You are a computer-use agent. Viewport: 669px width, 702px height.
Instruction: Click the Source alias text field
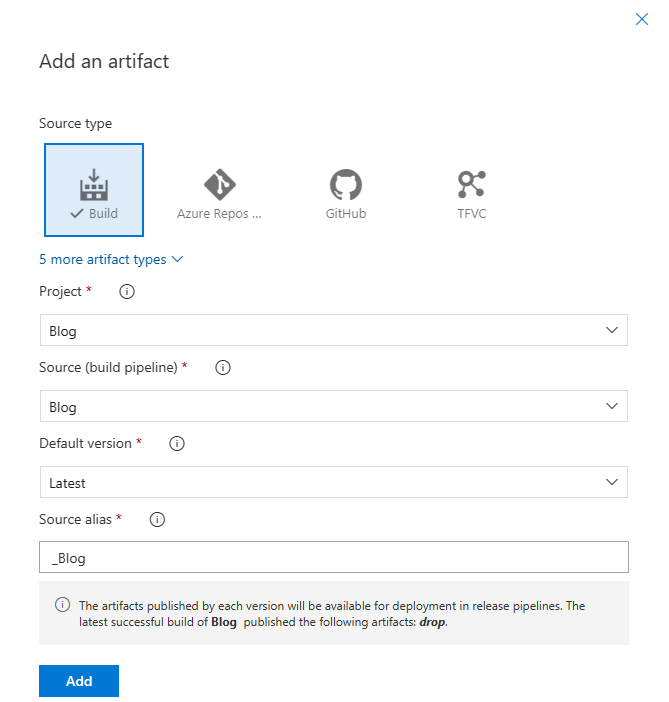[x=333, y=558]
